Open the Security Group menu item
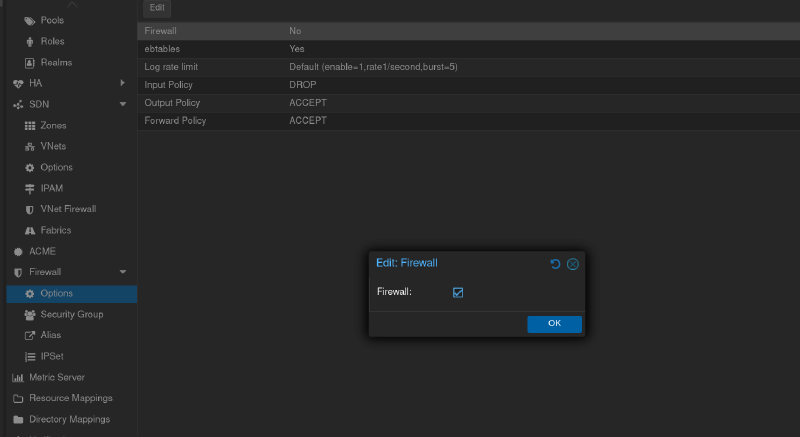 click(71, 314)
